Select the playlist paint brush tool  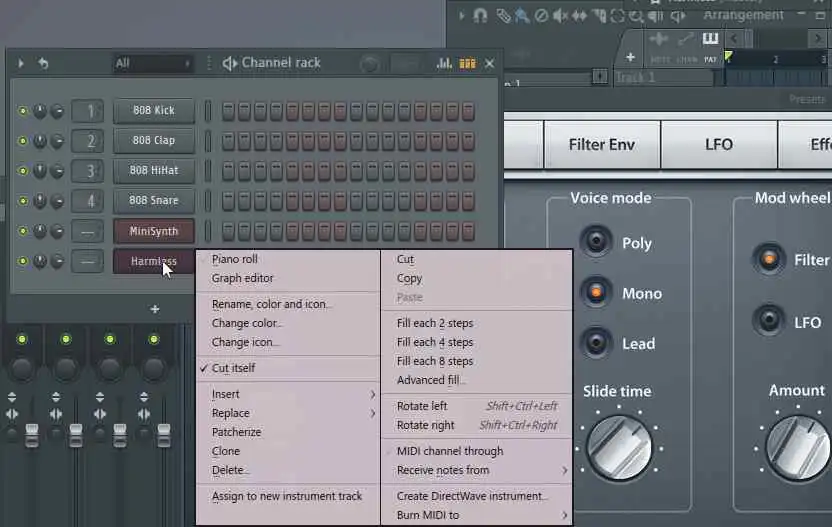522,16
